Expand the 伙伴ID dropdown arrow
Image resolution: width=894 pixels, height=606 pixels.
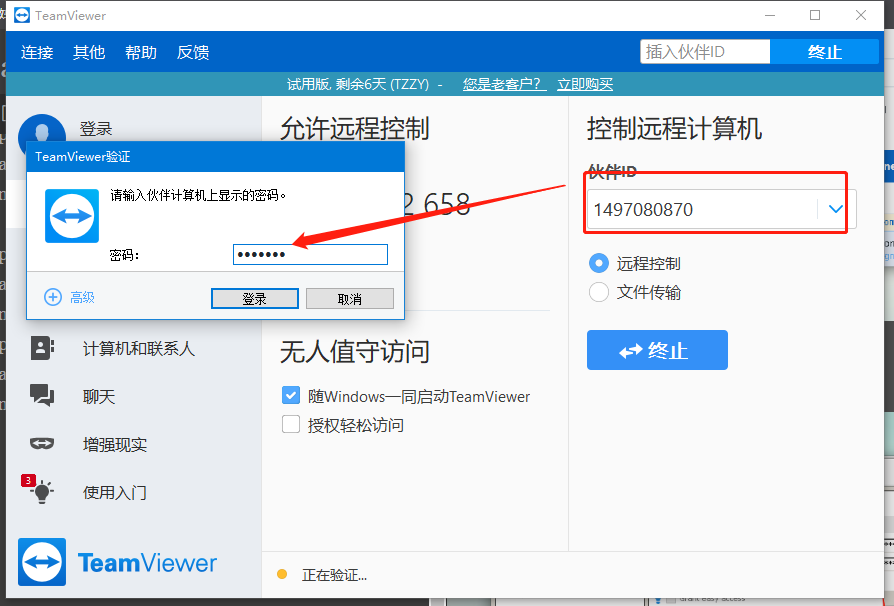[836, 209]
